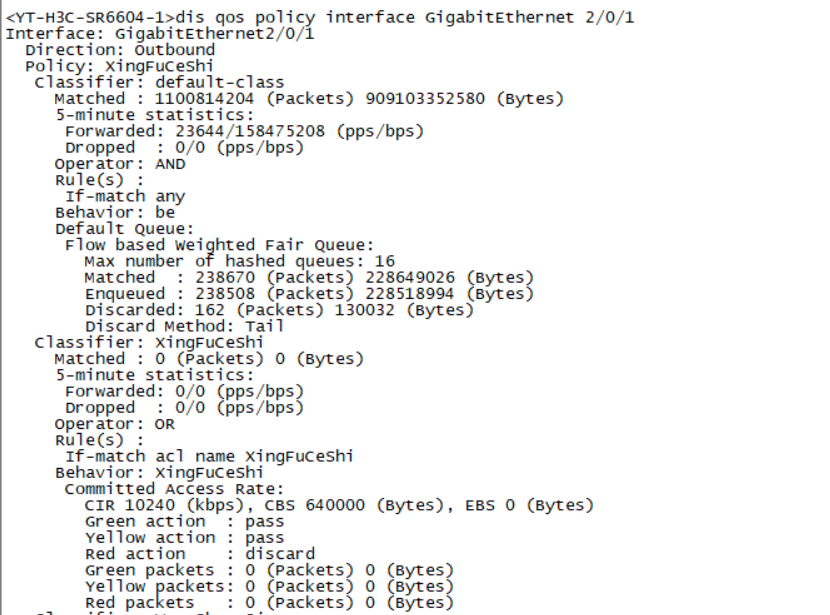The image size is (830, 615).
Task: Click the "Classifier: XingFuCeShi" line
Action: point(149,342)
